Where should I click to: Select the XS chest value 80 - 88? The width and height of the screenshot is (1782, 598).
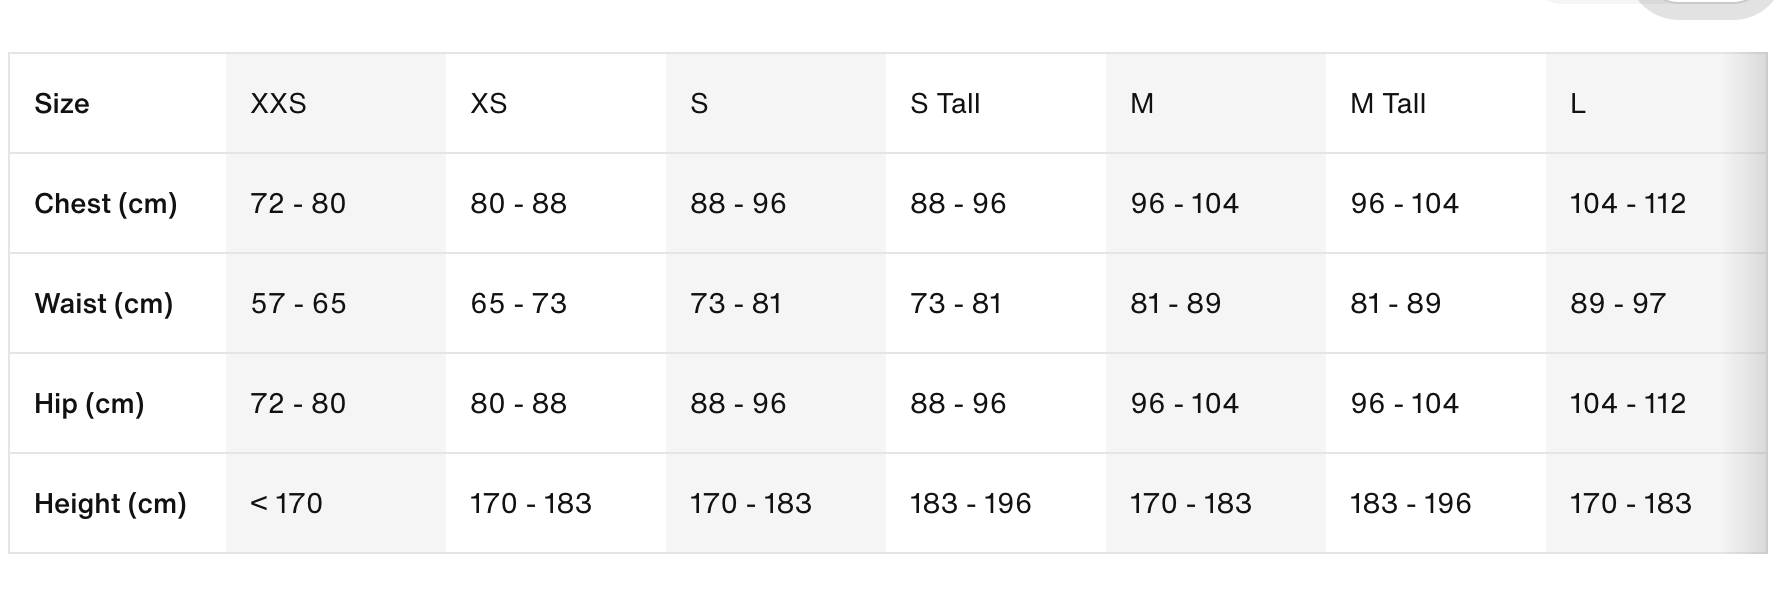(518, 204)
